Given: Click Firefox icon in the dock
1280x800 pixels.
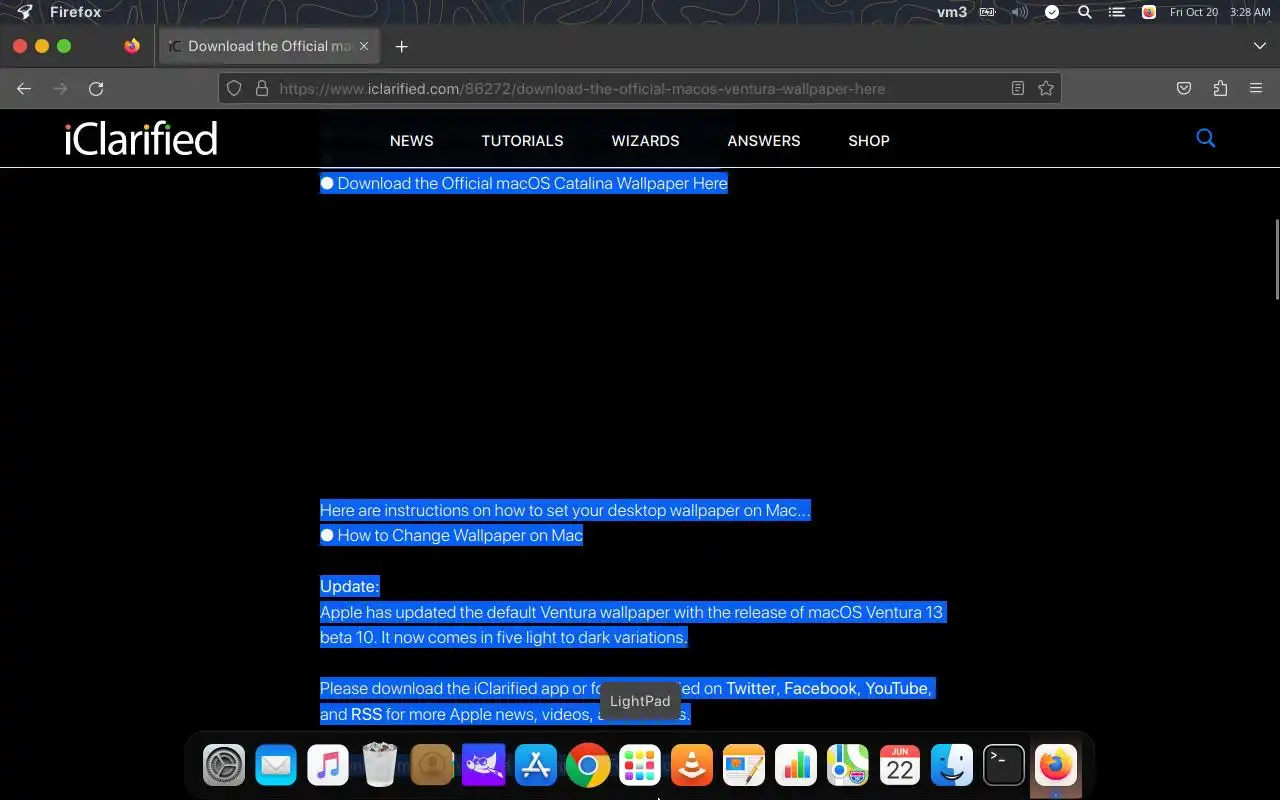Looking at the screenshot, I should tap(1056, 766).
